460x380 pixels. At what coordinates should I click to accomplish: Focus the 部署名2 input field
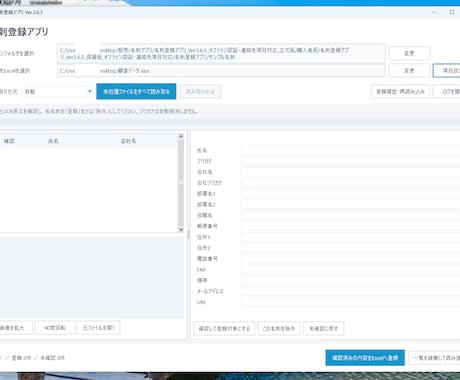351,204
